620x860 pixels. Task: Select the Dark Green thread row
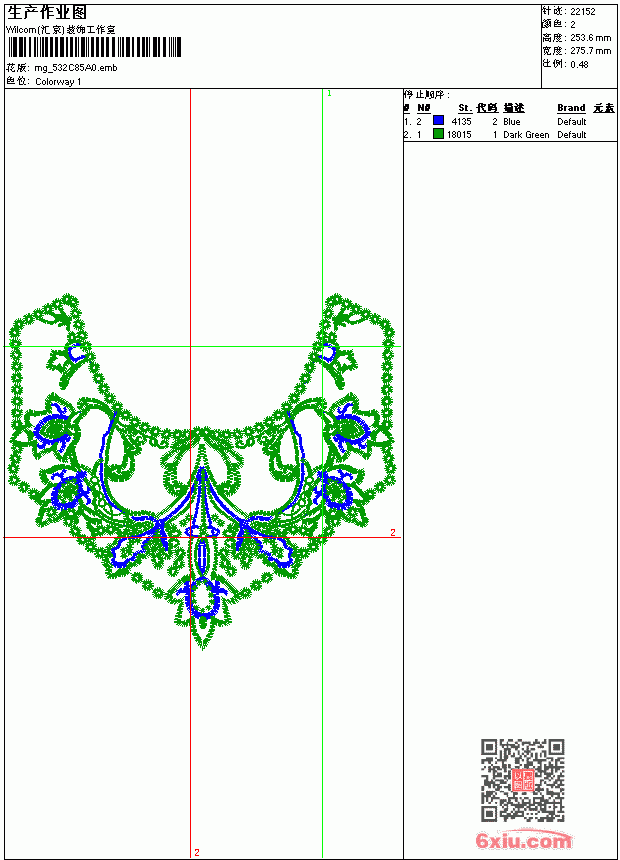point(510,134)
